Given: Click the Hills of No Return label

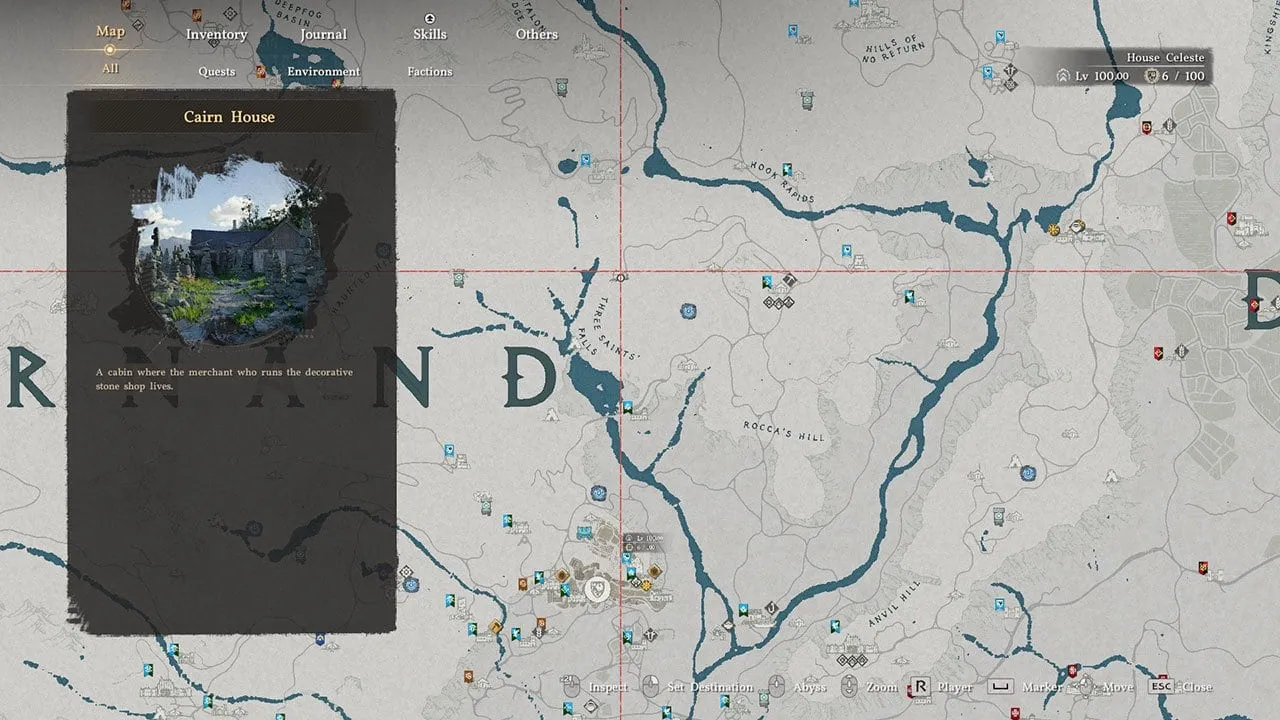Looking at the screenshot, I should click(892, 47).
